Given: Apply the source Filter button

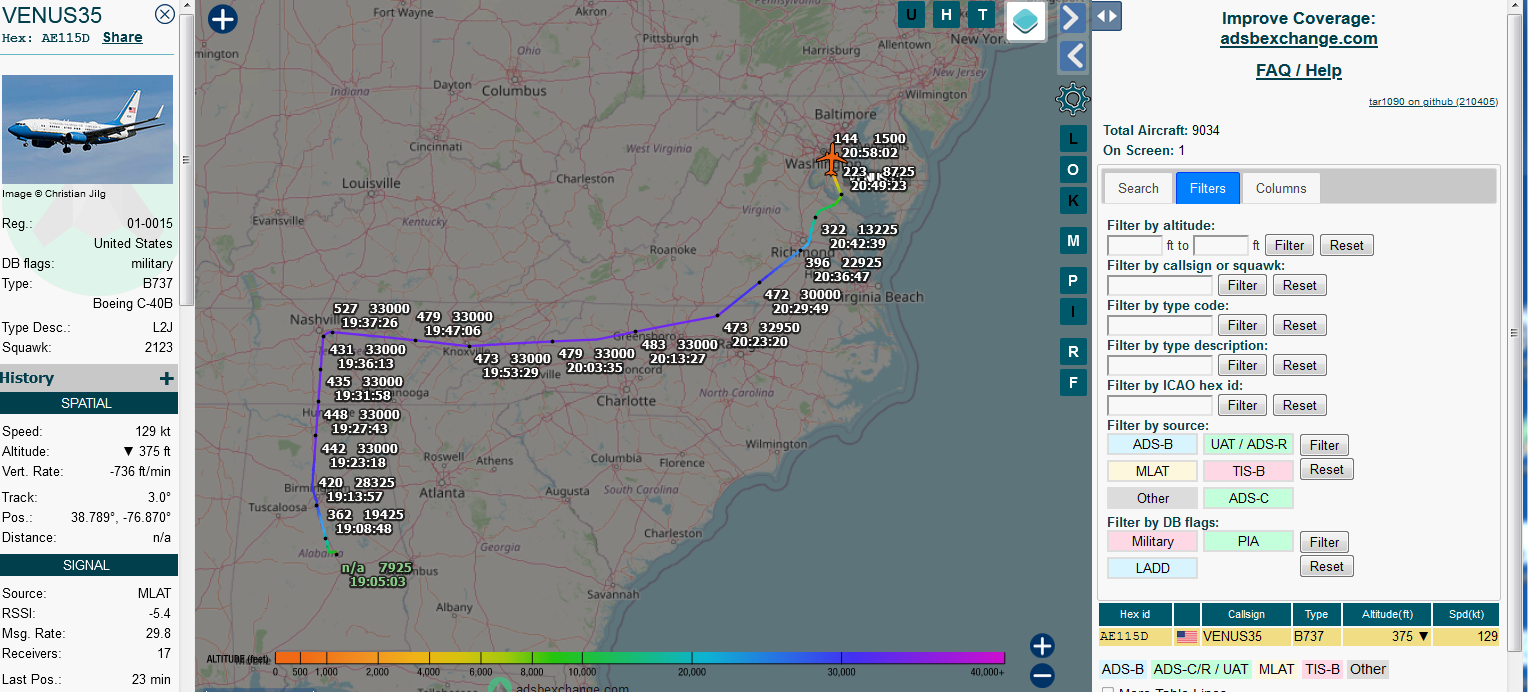Looking at the screenshot, I should (1324, 445).
